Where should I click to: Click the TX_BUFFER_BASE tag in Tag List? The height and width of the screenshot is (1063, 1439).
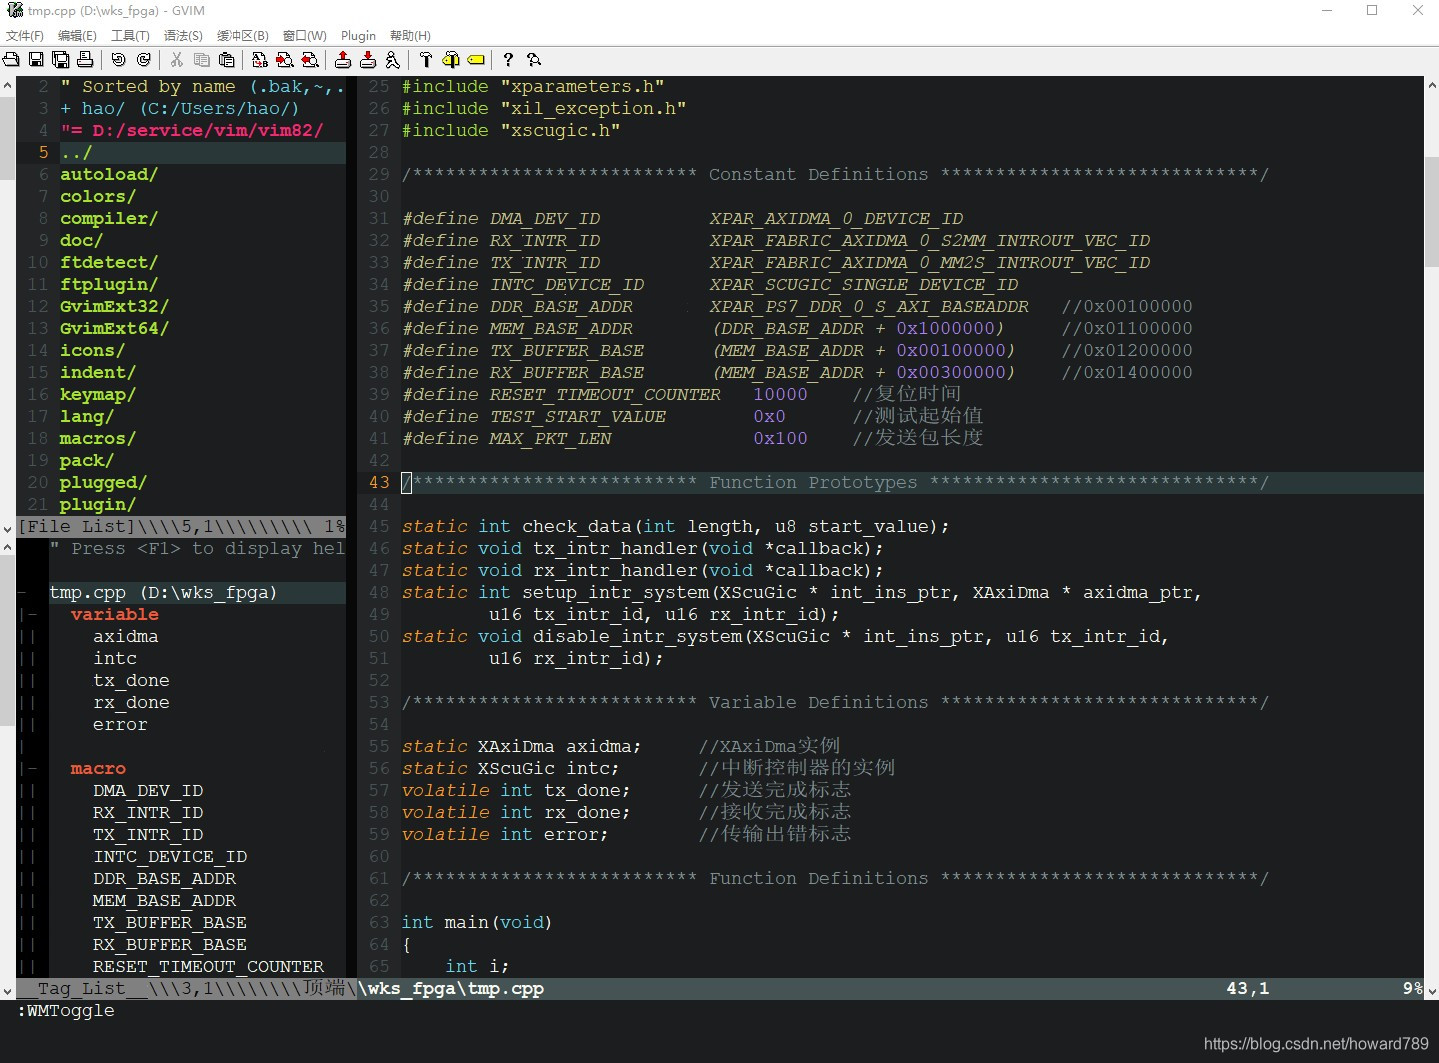tap(170, 923)
